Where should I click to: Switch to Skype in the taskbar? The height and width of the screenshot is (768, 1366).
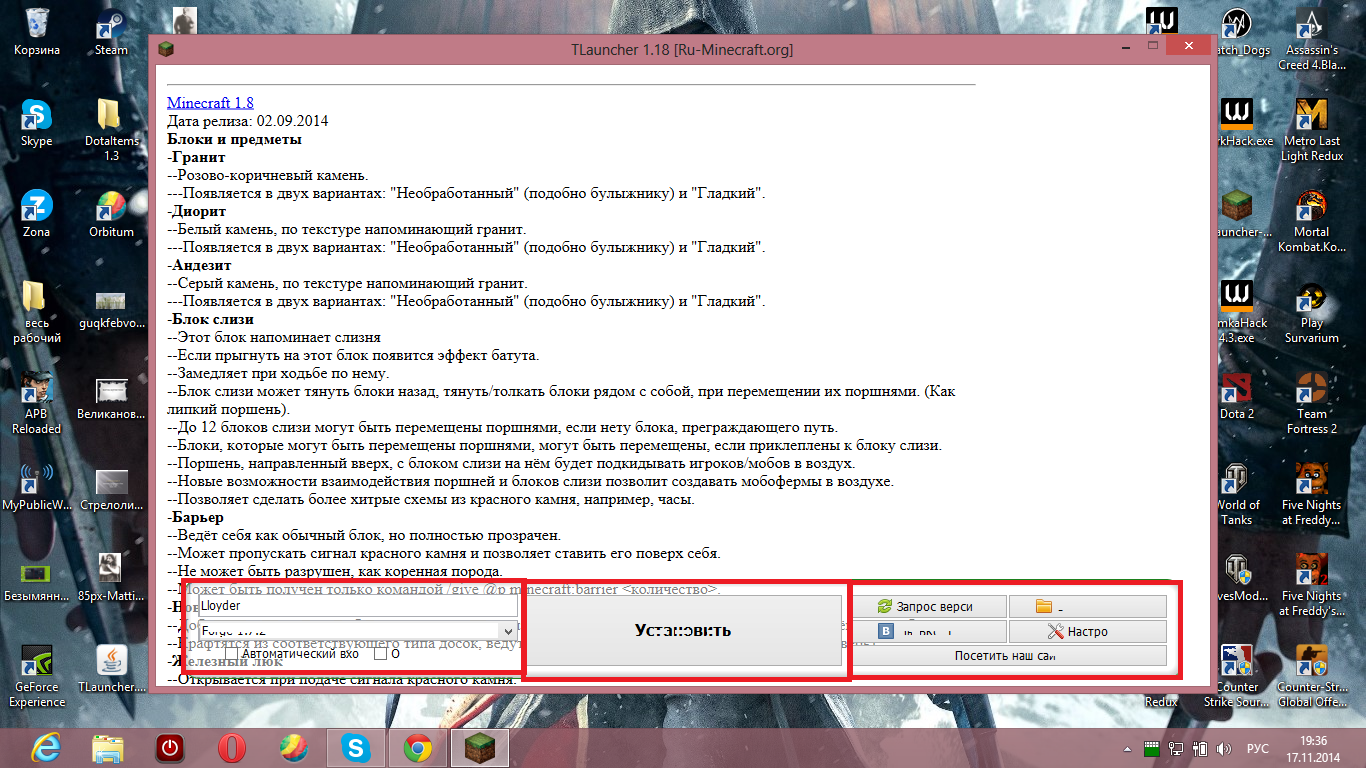[356, 748]
